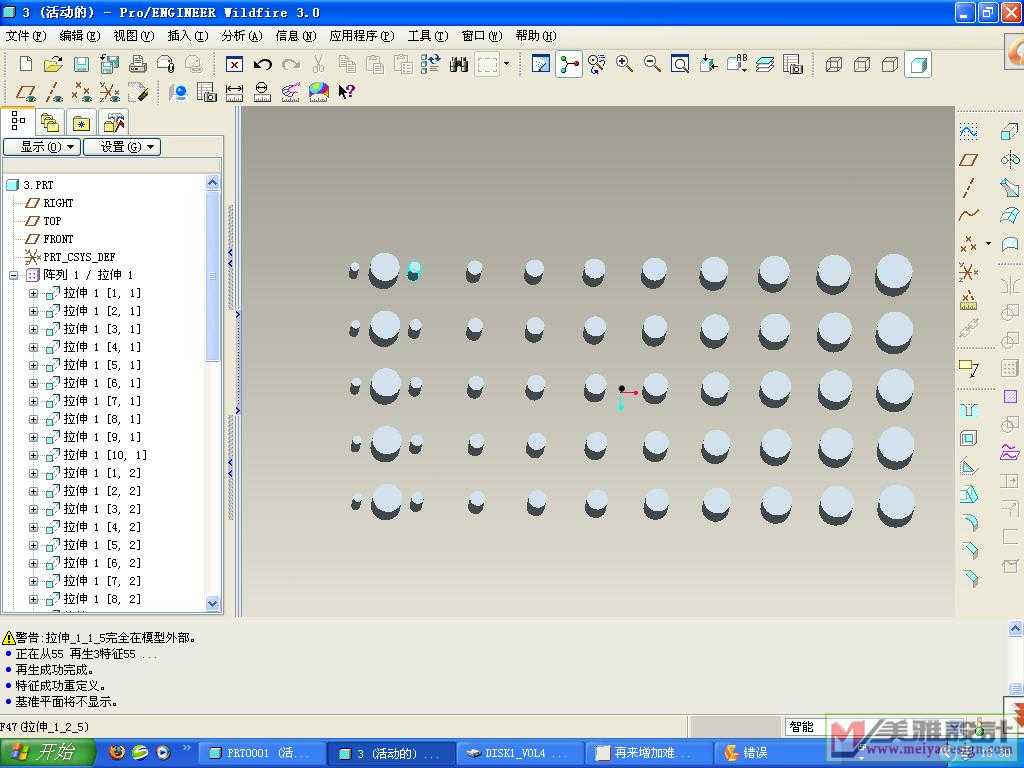Toggle coordinate systems display
The height and width of the screenshot is (768, 1024).
110,92
